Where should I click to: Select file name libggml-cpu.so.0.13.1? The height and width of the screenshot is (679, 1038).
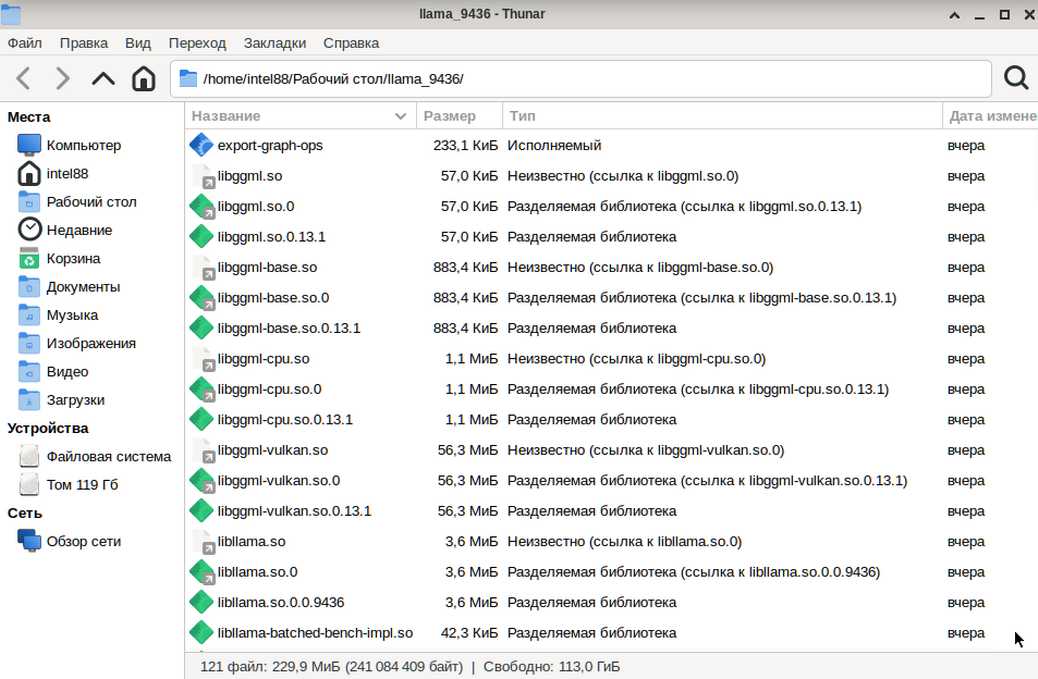(x=285, y=420)
